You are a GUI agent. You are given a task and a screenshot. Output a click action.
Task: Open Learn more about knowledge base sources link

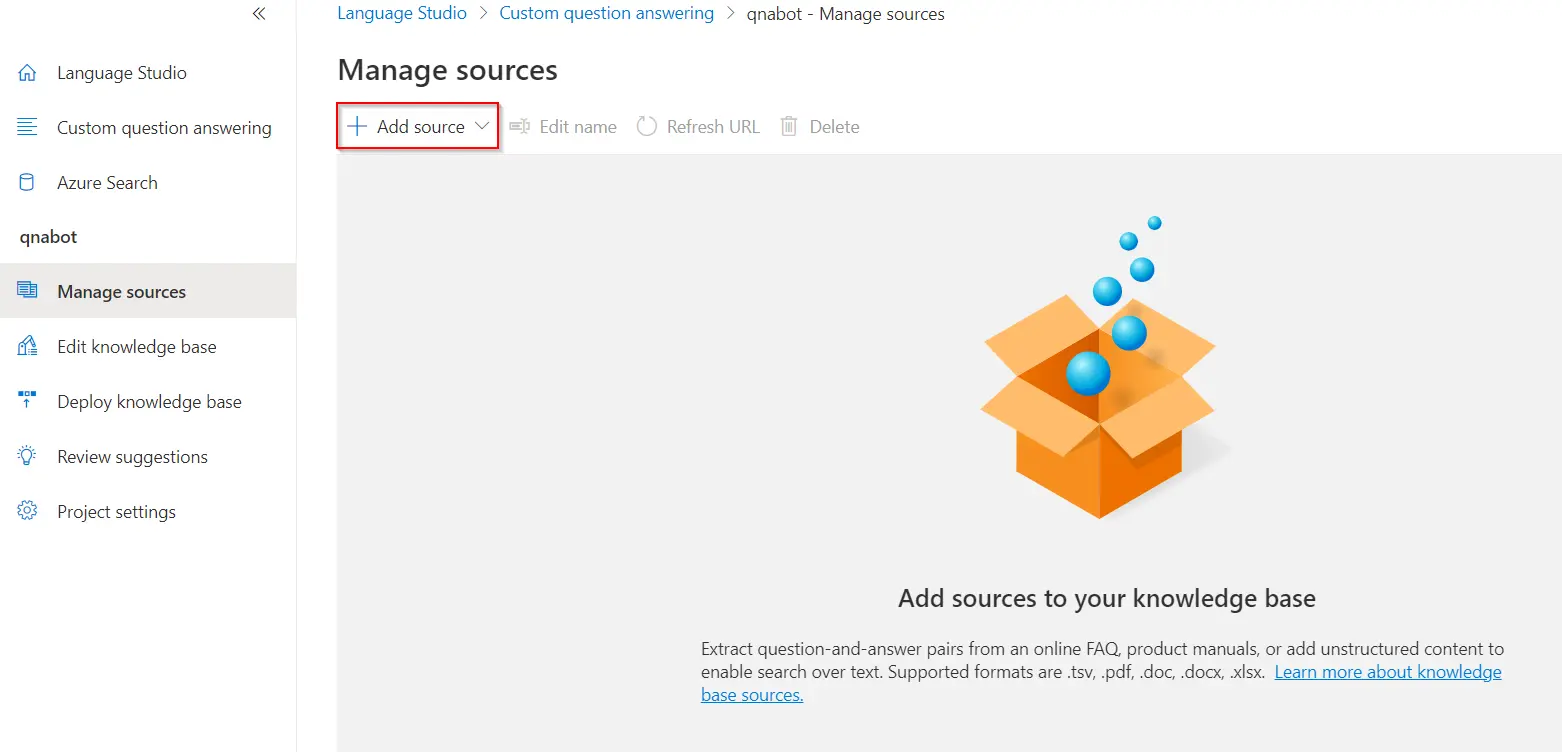click(x=1387, y=672)
